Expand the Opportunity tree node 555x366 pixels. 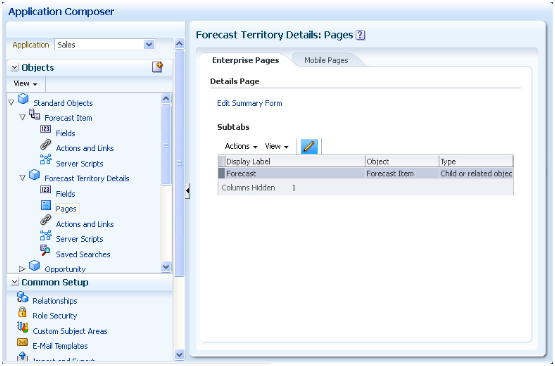pyautogui.click(x=22, y=269)
